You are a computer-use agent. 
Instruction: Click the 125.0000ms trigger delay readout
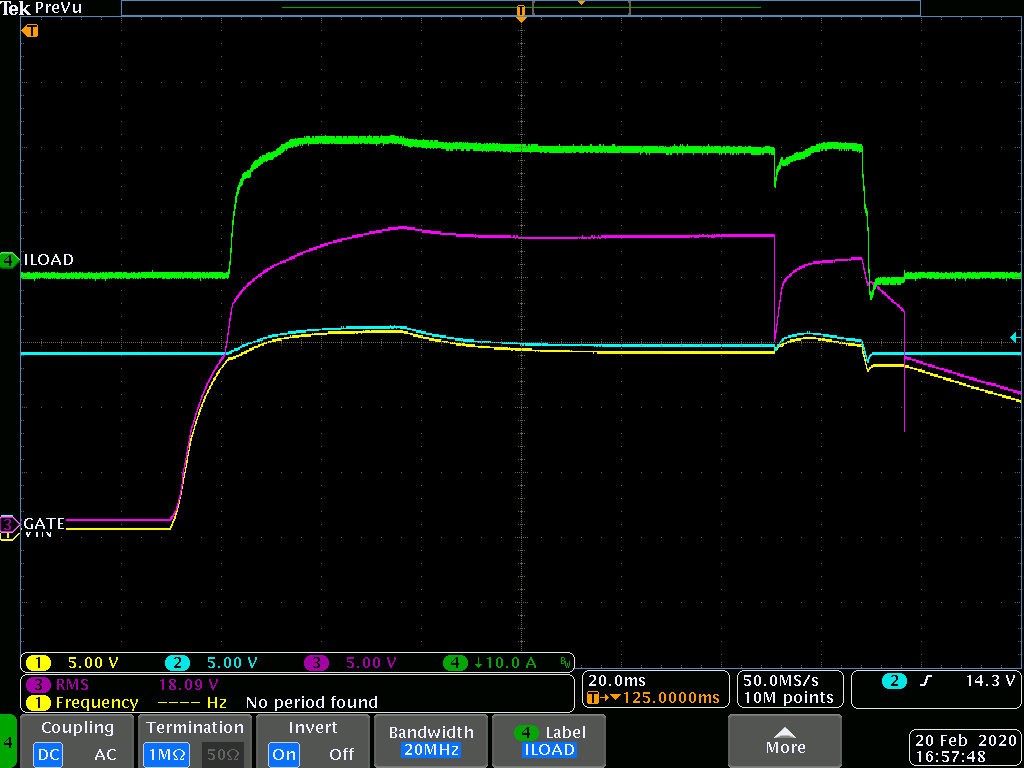coord(654,697)
